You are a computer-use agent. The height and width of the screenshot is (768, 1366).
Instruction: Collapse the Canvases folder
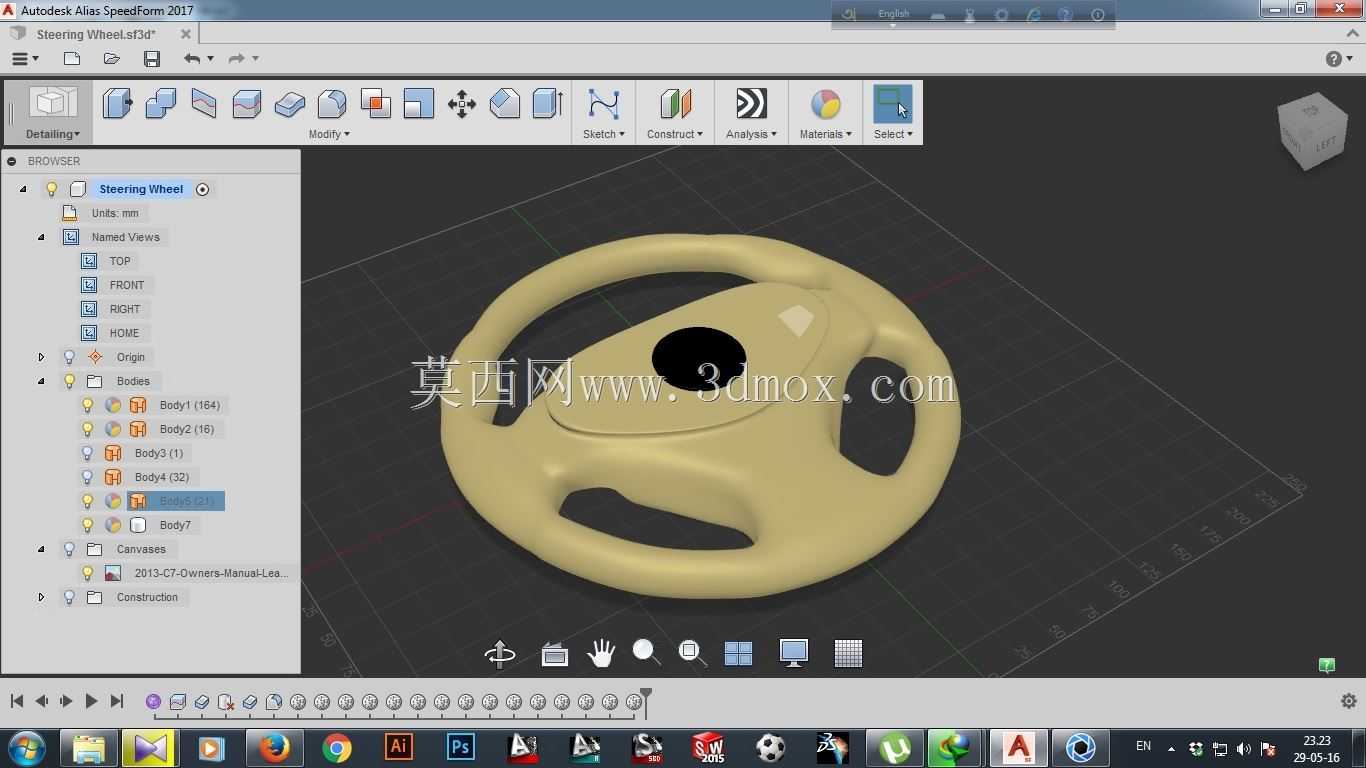(41, 549)
